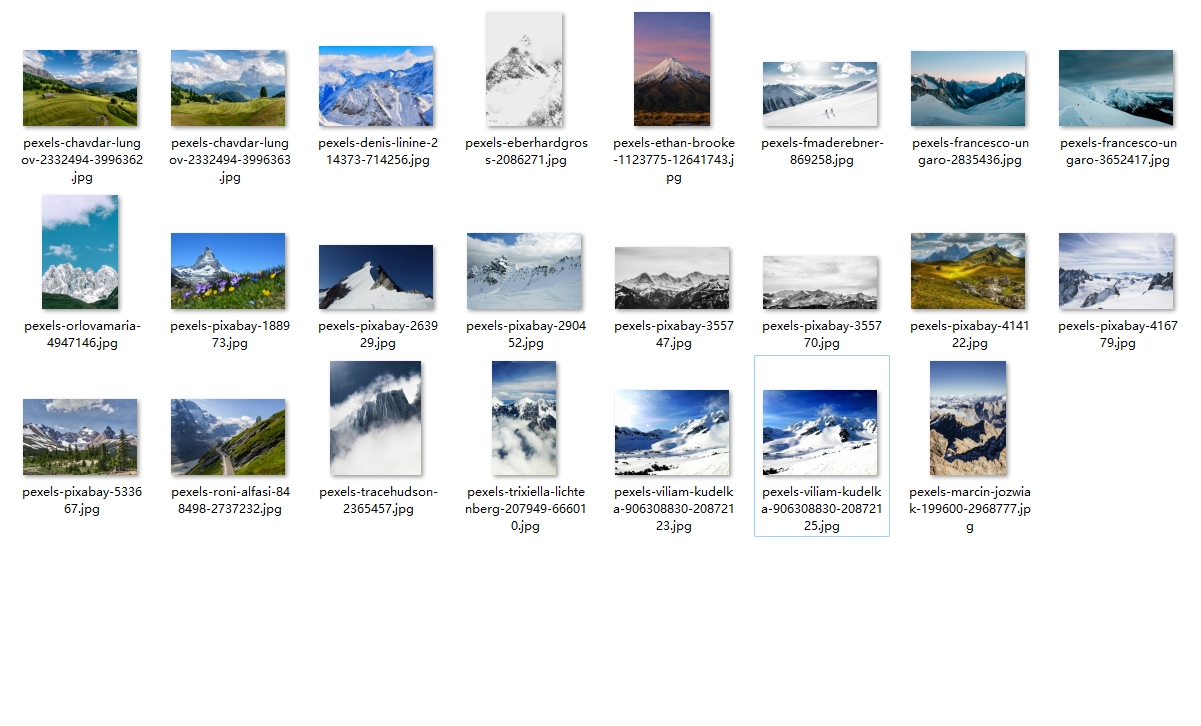Click the pexels-fmaderebner-869258 skiers photo
The width and height of the screenshot is (1201, 726).
(820, 94)
